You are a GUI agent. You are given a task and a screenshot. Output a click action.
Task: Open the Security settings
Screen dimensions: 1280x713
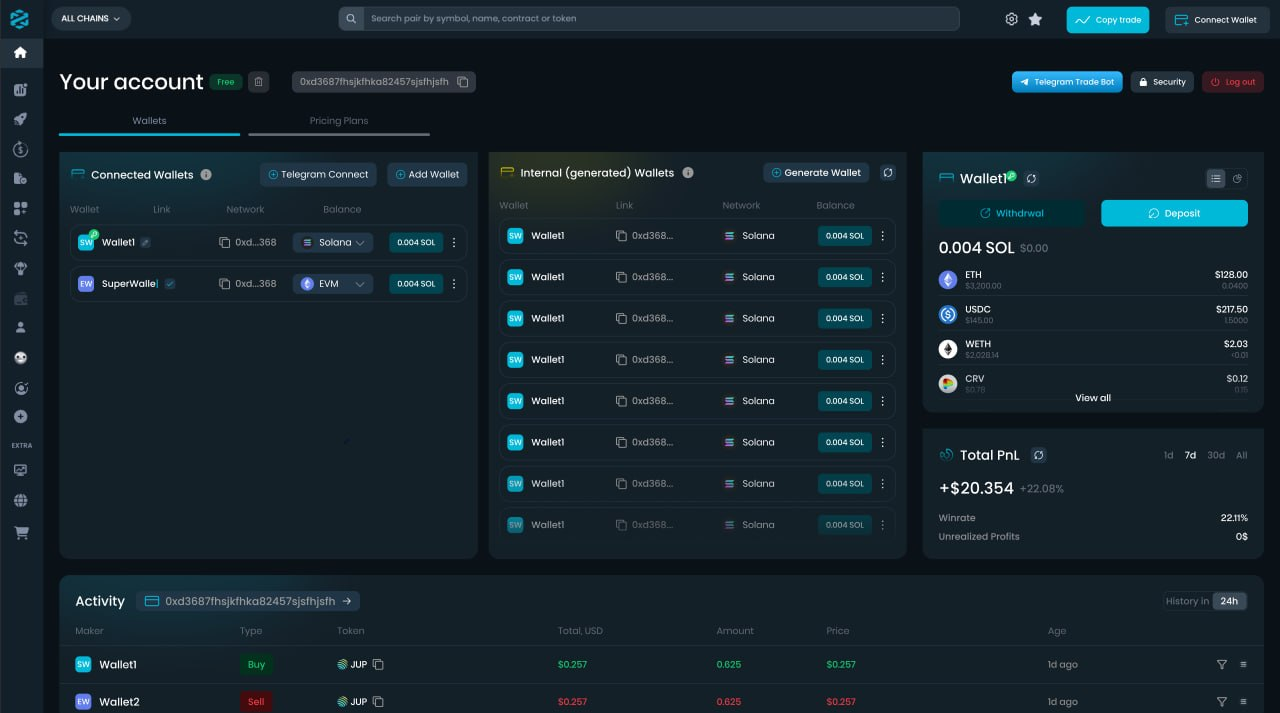[x=1162, y=82]
